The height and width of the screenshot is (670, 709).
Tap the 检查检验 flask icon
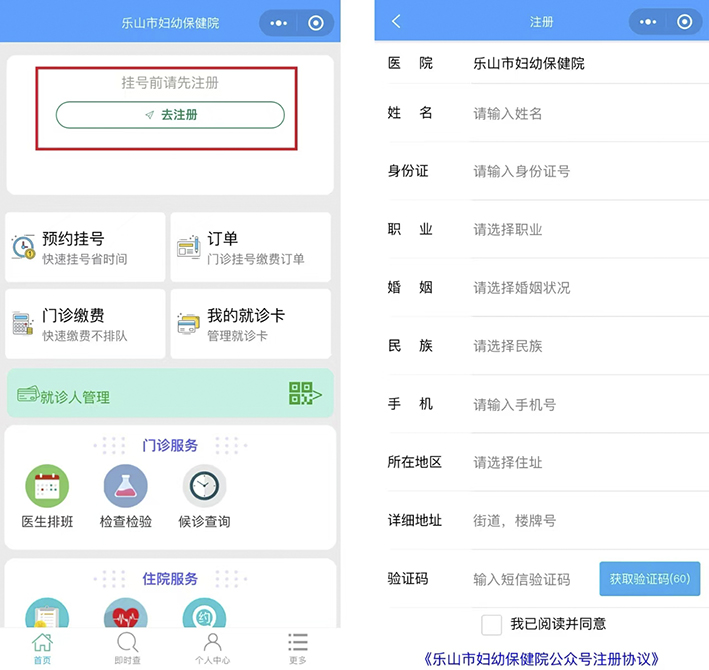[126, 487]
